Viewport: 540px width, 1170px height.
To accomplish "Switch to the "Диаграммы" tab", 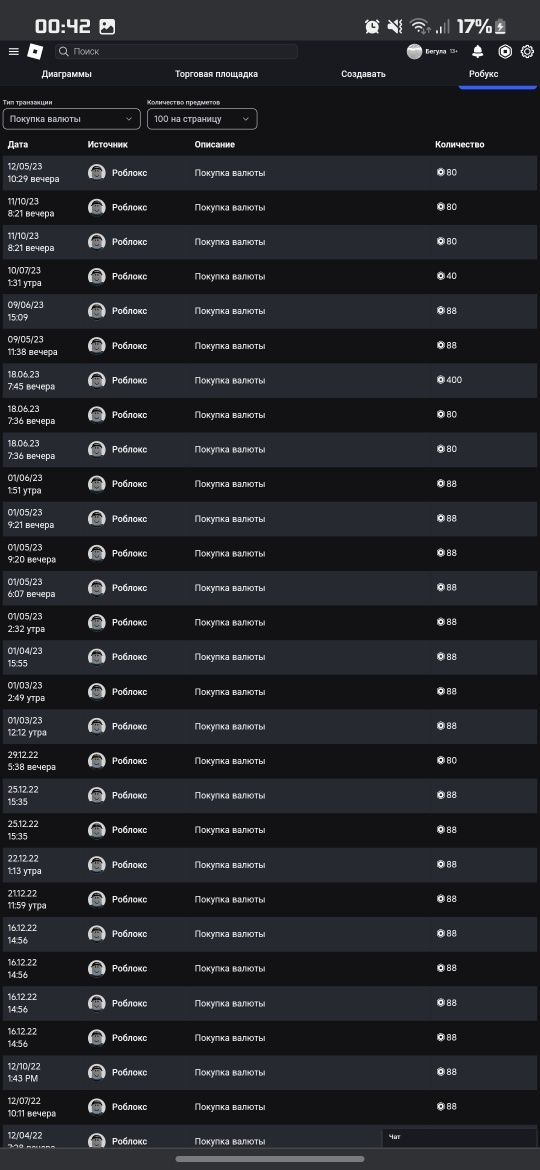I will 67,74.
